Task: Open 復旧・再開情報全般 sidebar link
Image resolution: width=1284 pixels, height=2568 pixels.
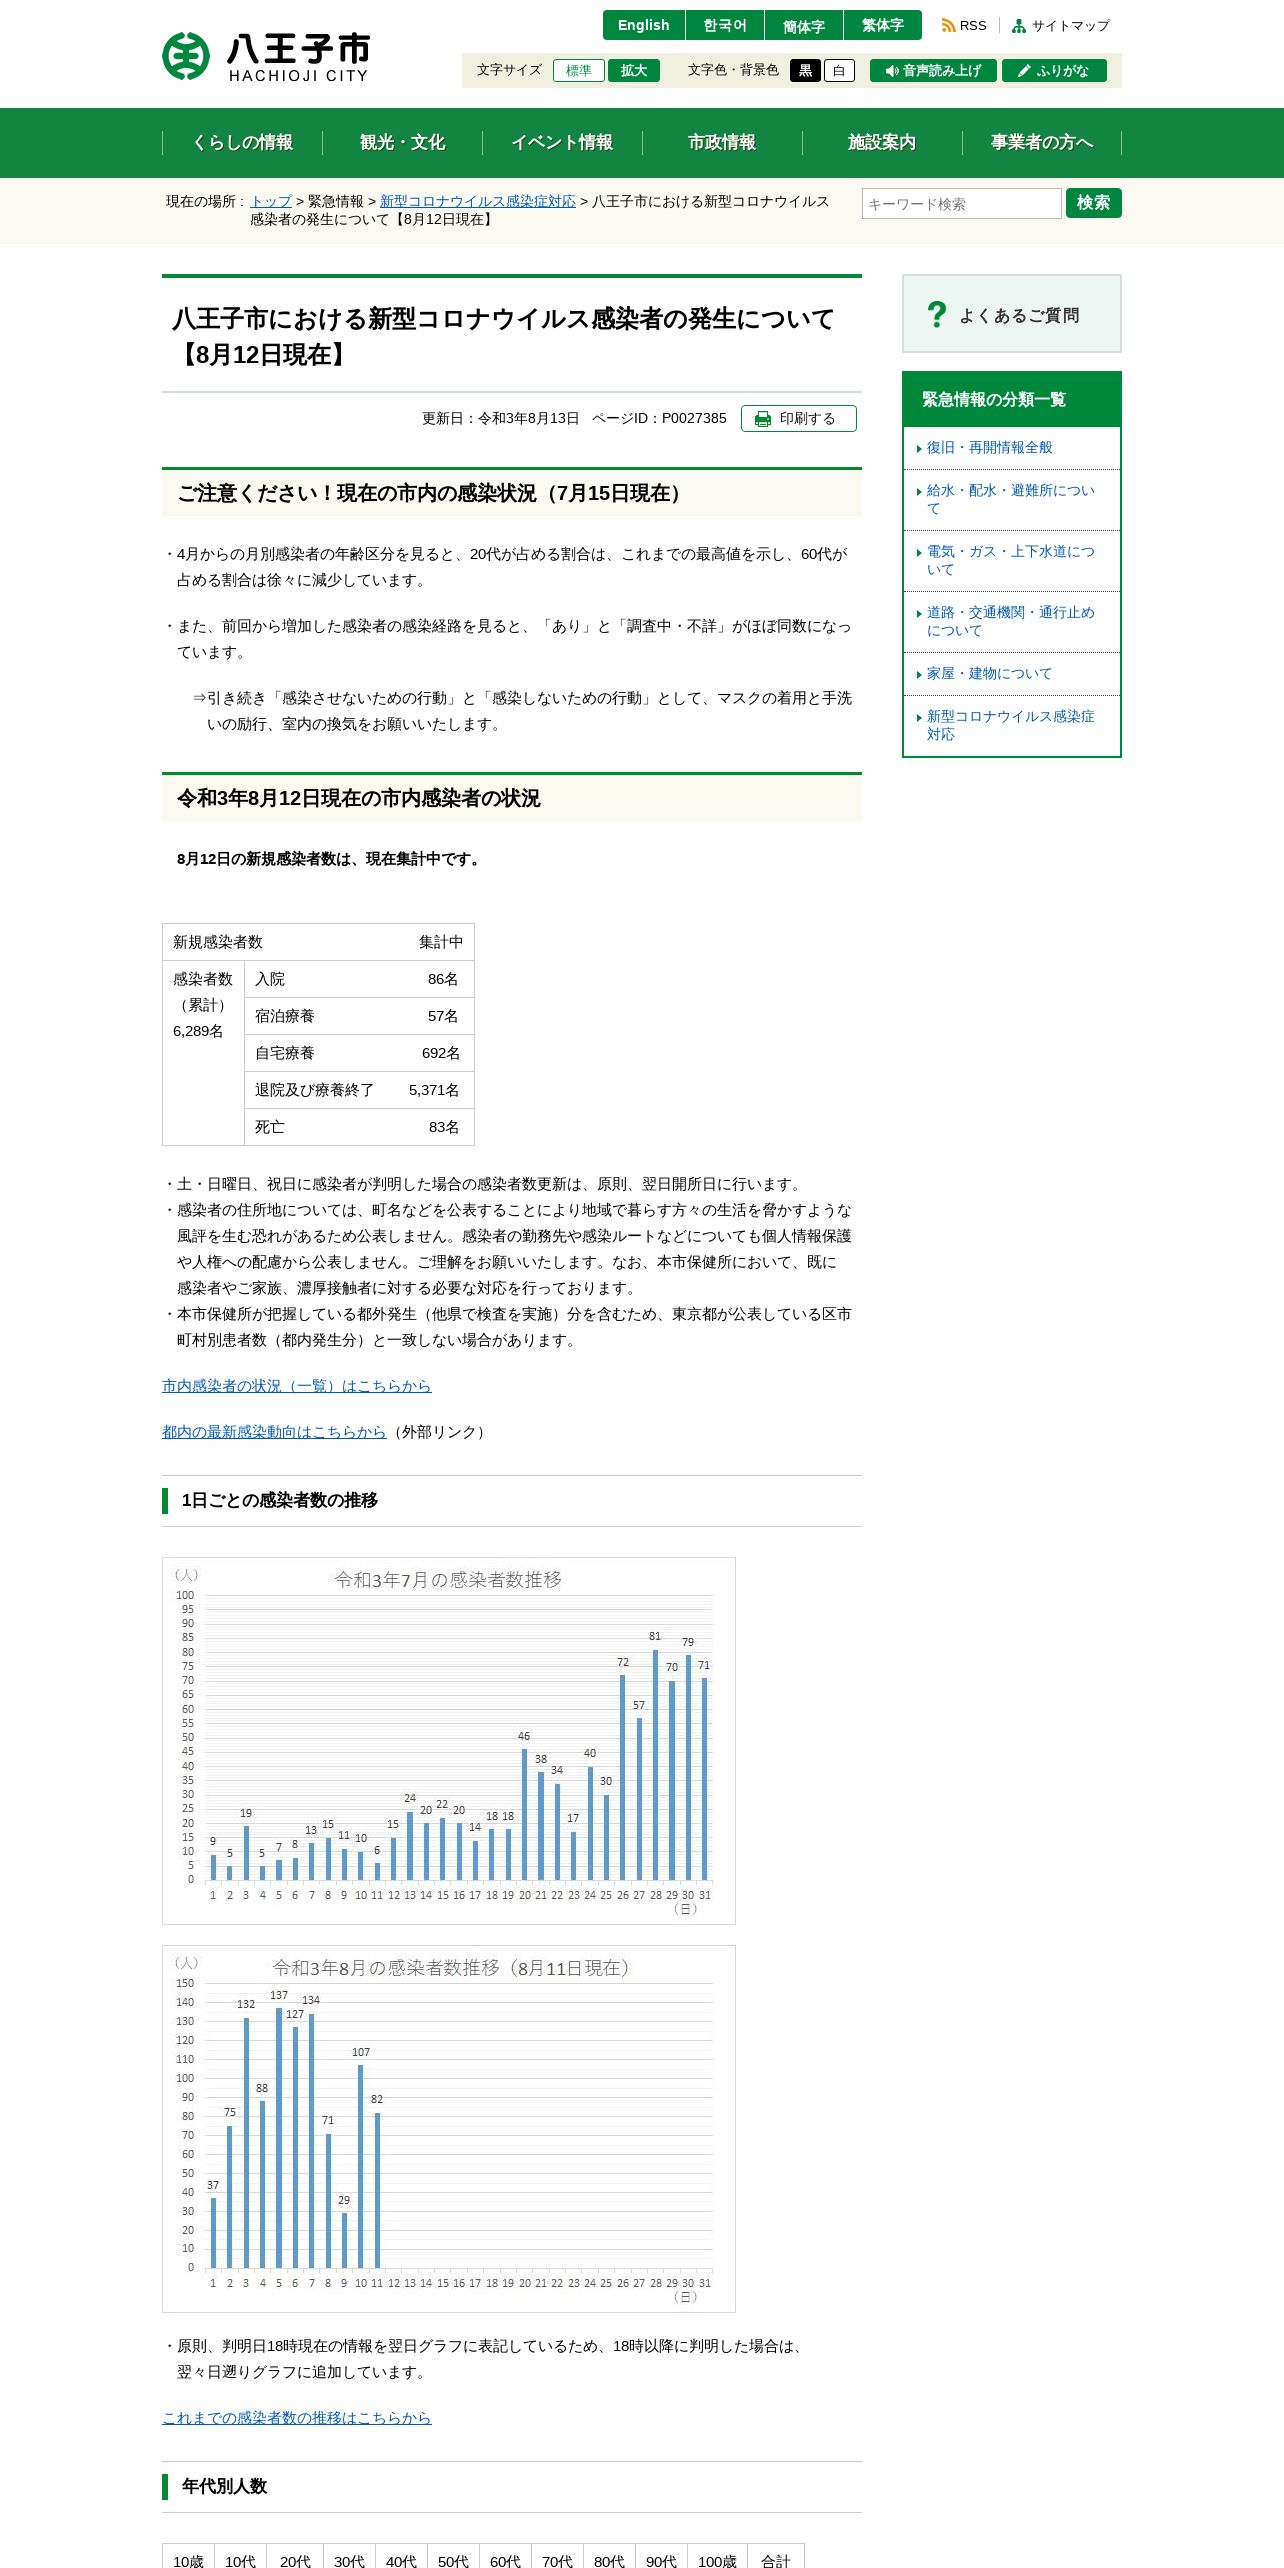Action: 989,447
